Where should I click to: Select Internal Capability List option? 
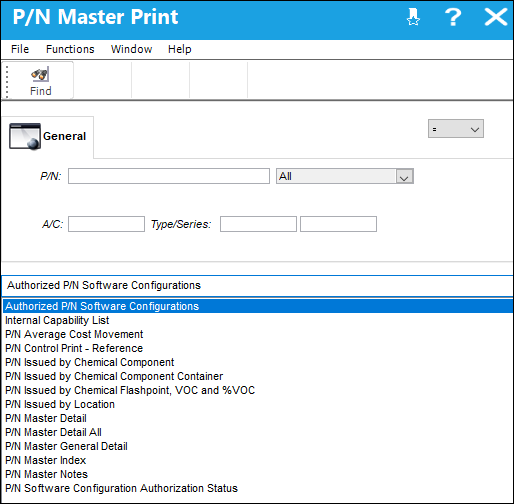(x=258, y=320)
